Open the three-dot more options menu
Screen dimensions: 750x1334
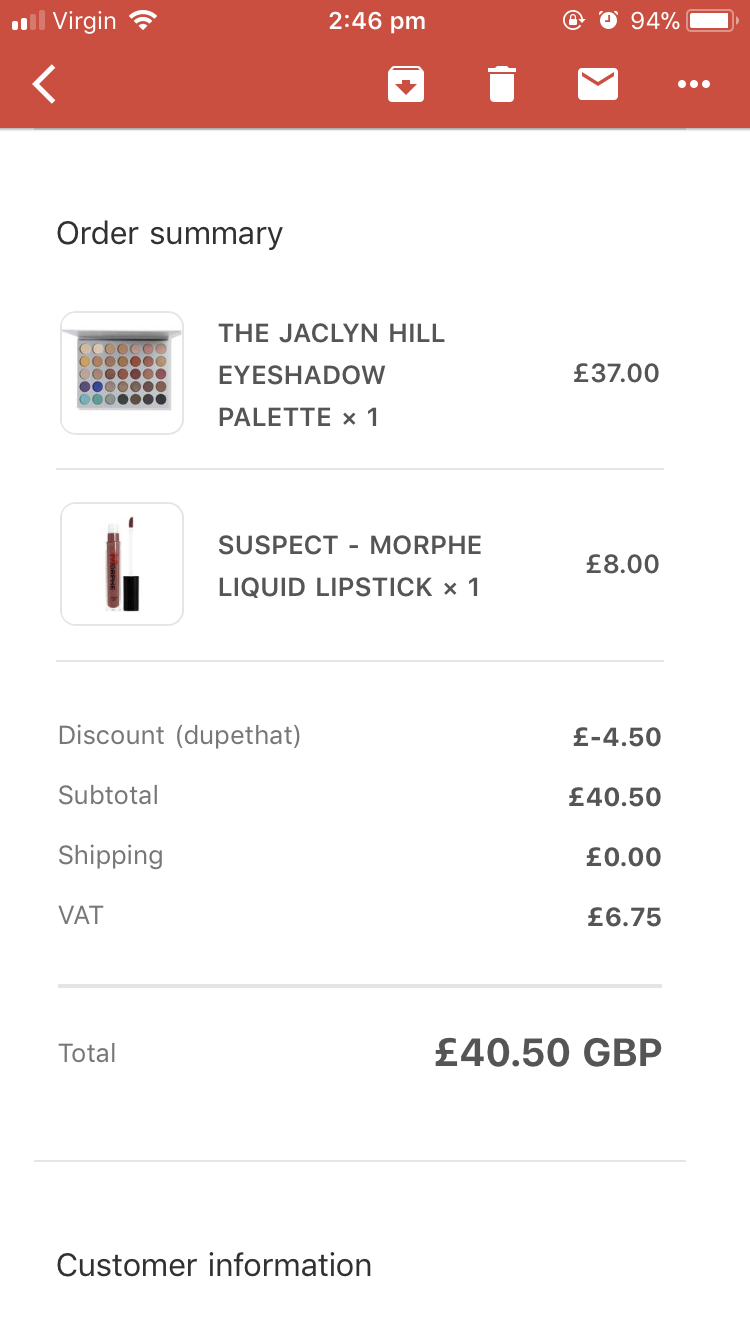click(693, 84)
